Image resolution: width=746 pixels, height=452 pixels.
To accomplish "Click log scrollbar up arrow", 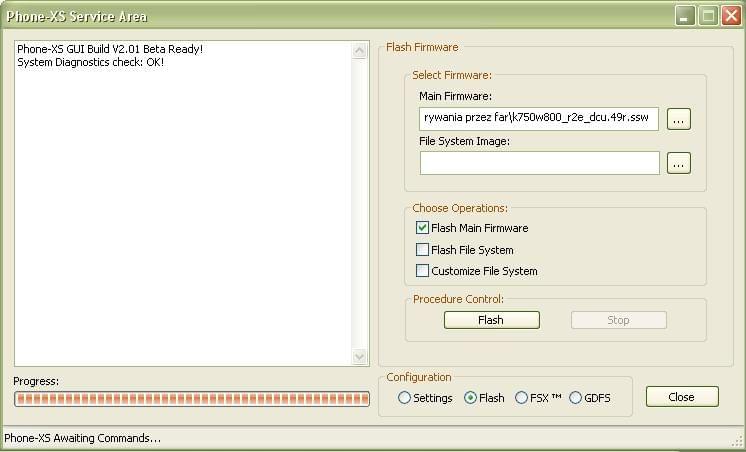I will pyautogui.click(x=360, y=50).
